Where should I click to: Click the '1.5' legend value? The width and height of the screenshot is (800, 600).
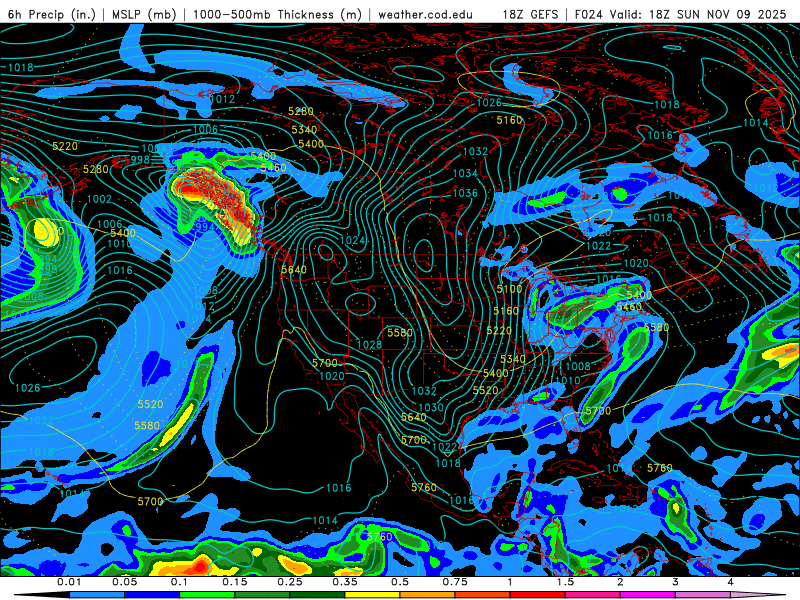(565, 582)
